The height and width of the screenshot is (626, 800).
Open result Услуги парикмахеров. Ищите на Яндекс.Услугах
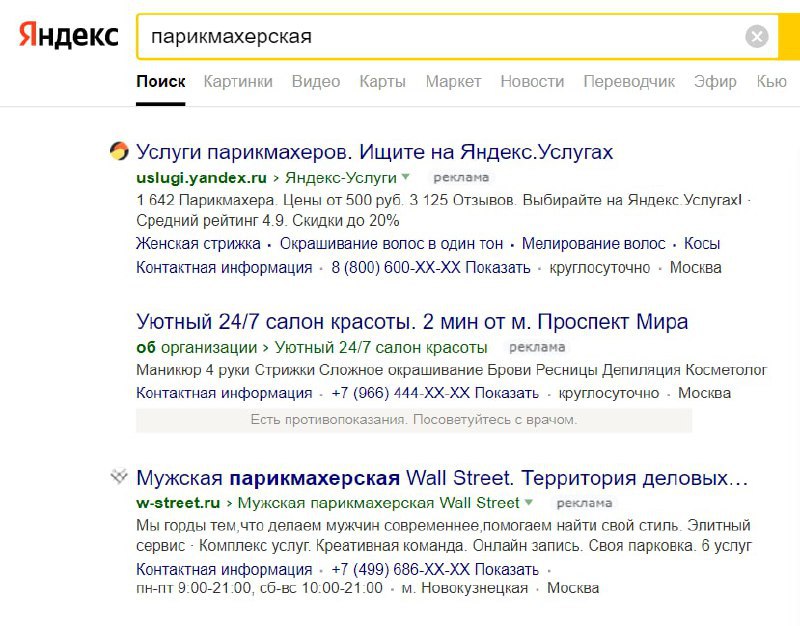click(x=374, y=152)
